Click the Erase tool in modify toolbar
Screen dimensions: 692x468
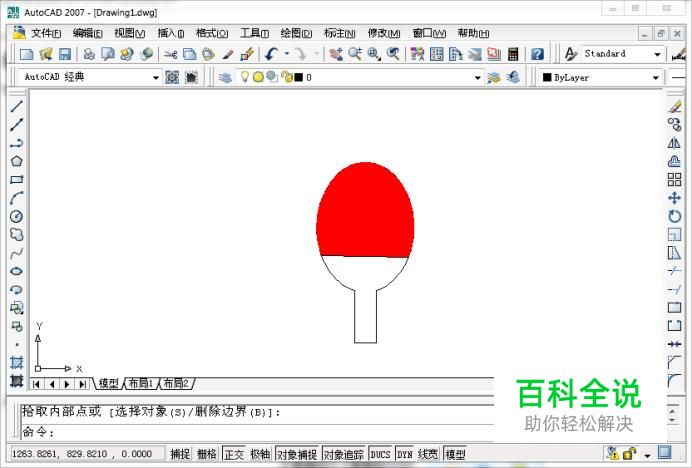pos(674,106)
